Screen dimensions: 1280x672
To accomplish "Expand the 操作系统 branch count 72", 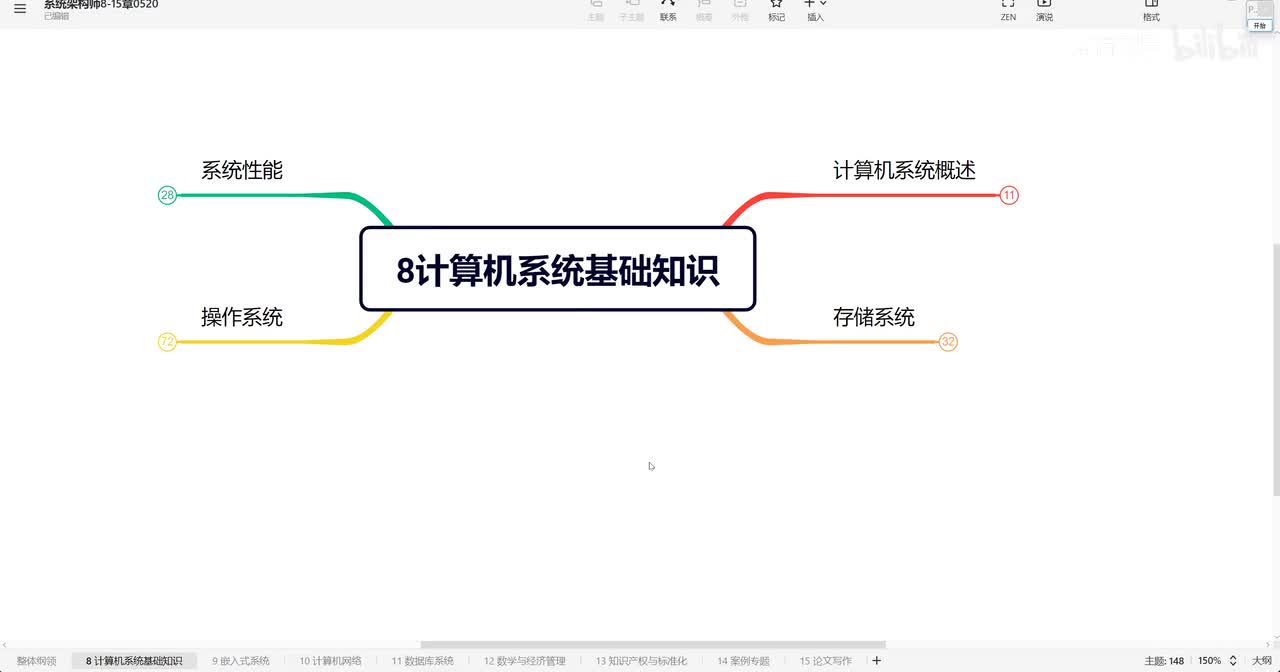I will tap(167, 342).
